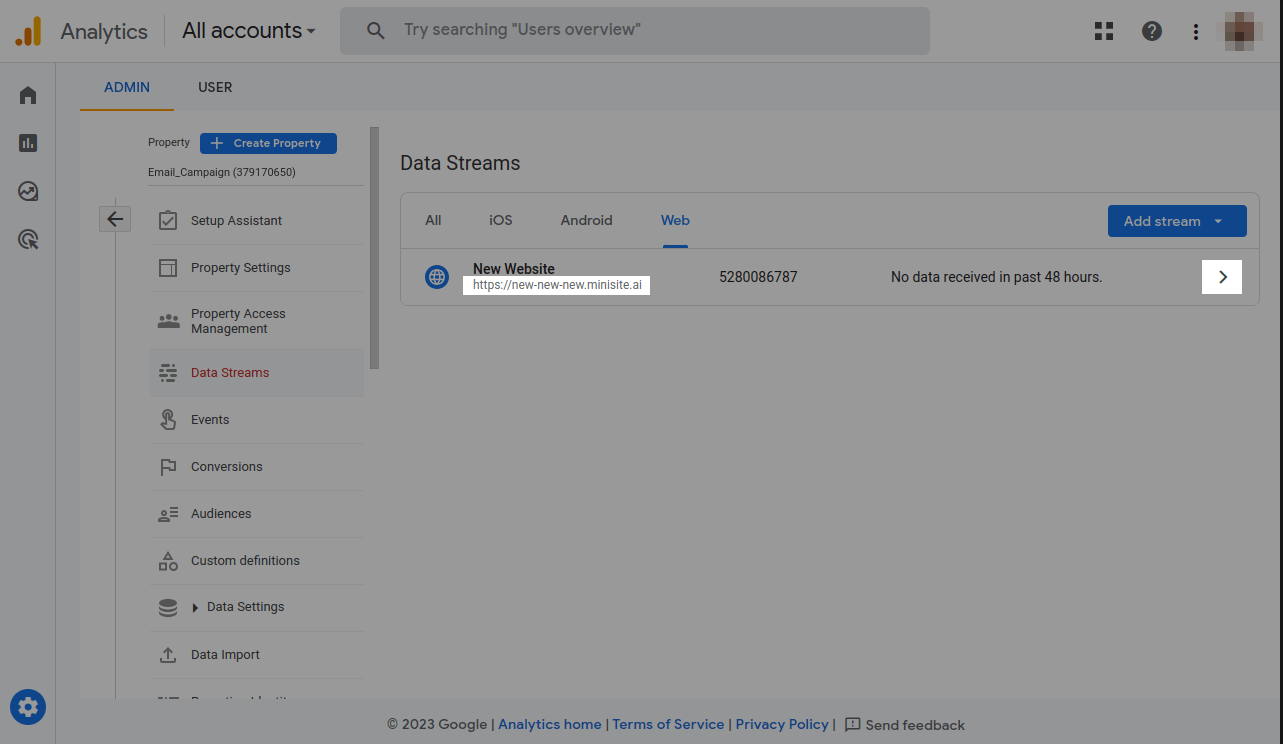Open the Conversions menu item
The image size is (1283, 744).
227,467
